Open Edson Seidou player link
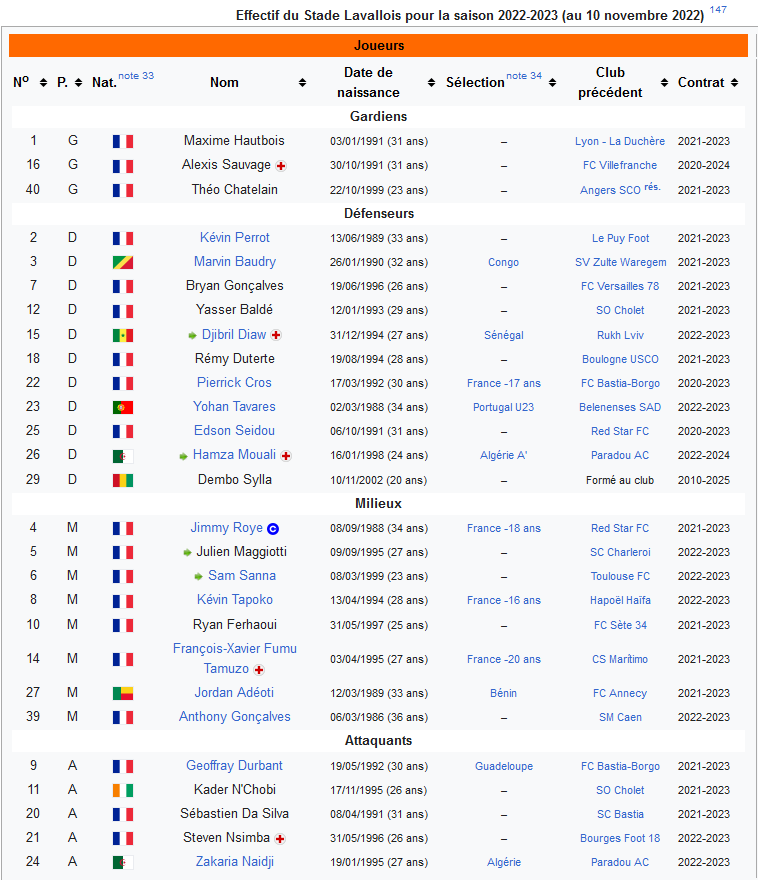This screenshot has height=880, width=758. (235, 430)
